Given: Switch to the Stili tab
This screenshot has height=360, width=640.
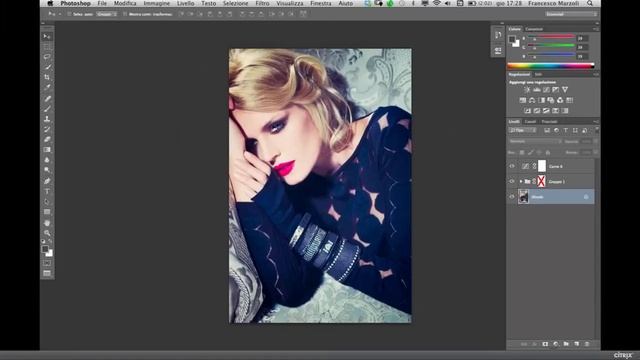Looking at the screenshot, I should [x=538, y=75].
